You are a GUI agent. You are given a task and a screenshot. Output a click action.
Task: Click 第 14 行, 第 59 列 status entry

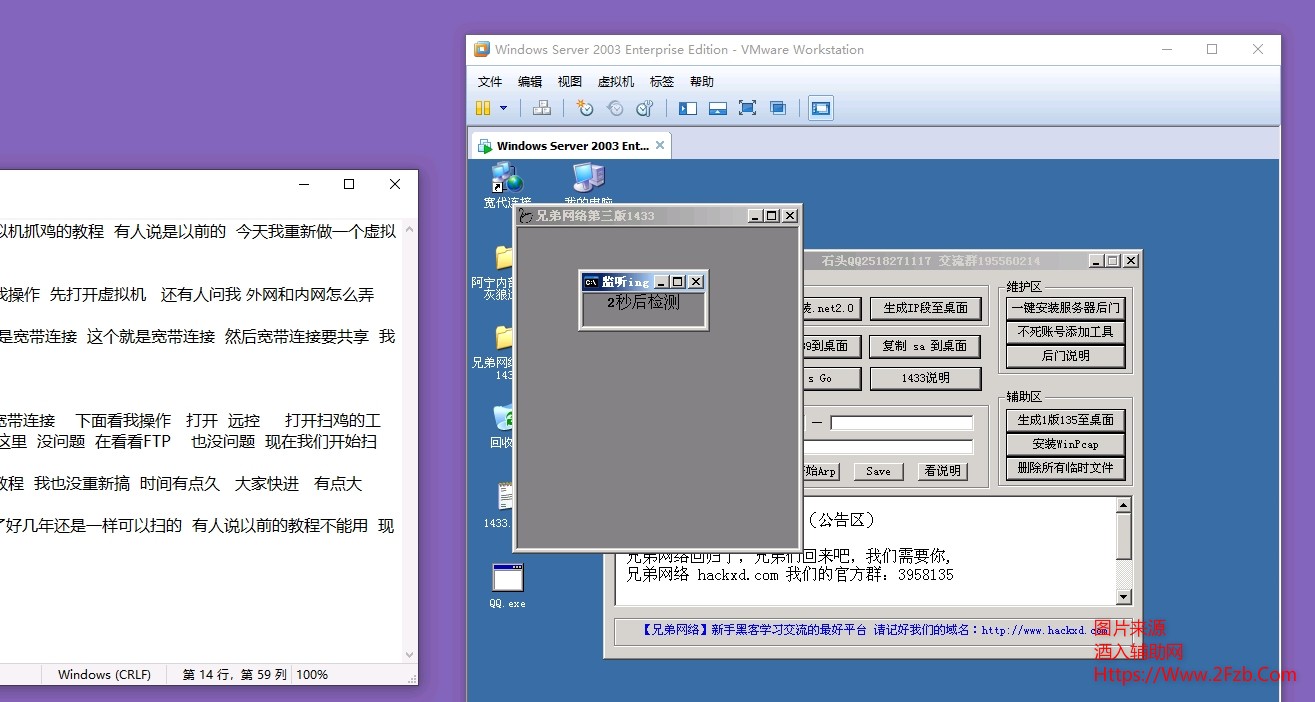[234, 675]
